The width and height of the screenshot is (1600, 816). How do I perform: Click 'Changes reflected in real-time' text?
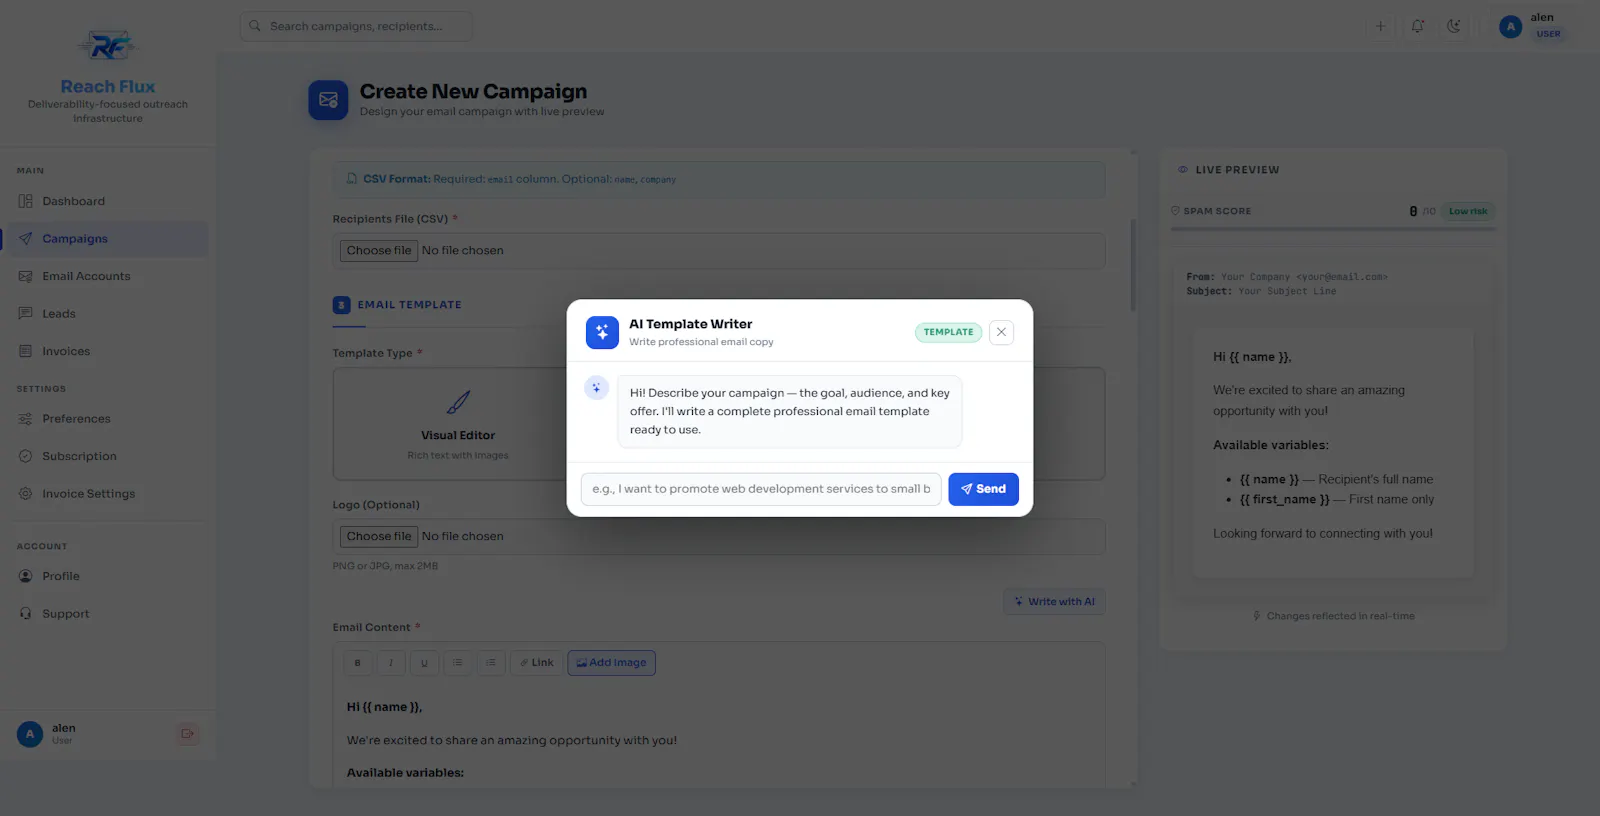click(1340, 616)
